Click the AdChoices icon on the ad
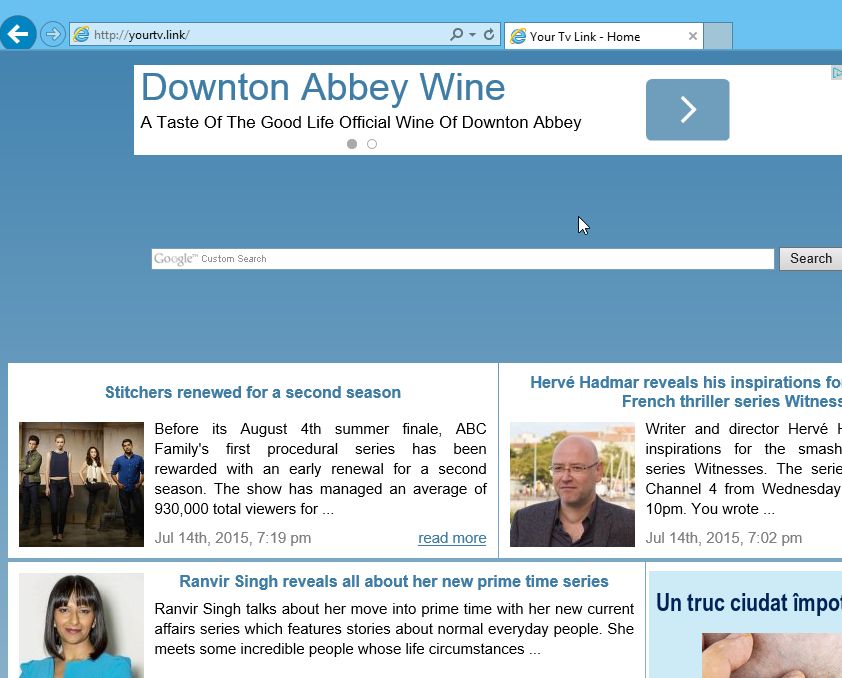Screen dimensions: 842x678 coord(837,72)
